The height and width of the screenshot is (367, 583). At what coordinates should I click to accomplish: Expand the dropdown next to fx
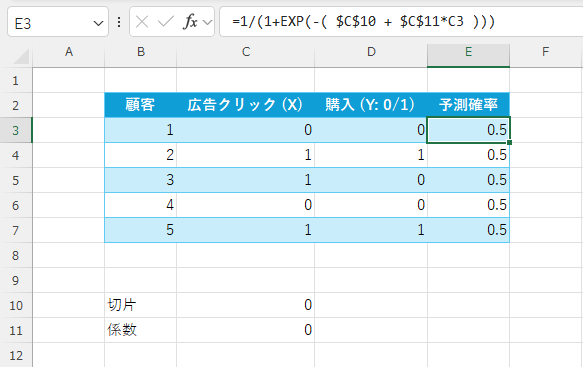click(x=207, y=23)
